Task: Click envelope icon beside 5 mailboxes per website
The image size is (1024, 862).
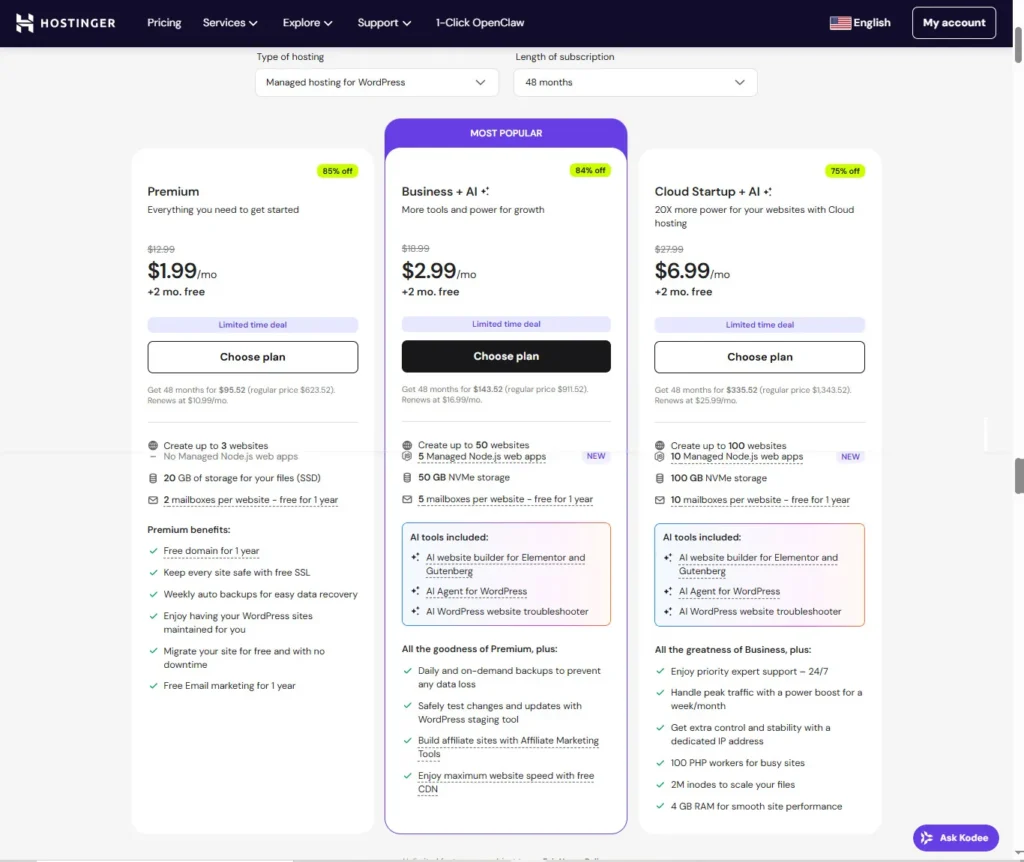Action: click(407, 499)
